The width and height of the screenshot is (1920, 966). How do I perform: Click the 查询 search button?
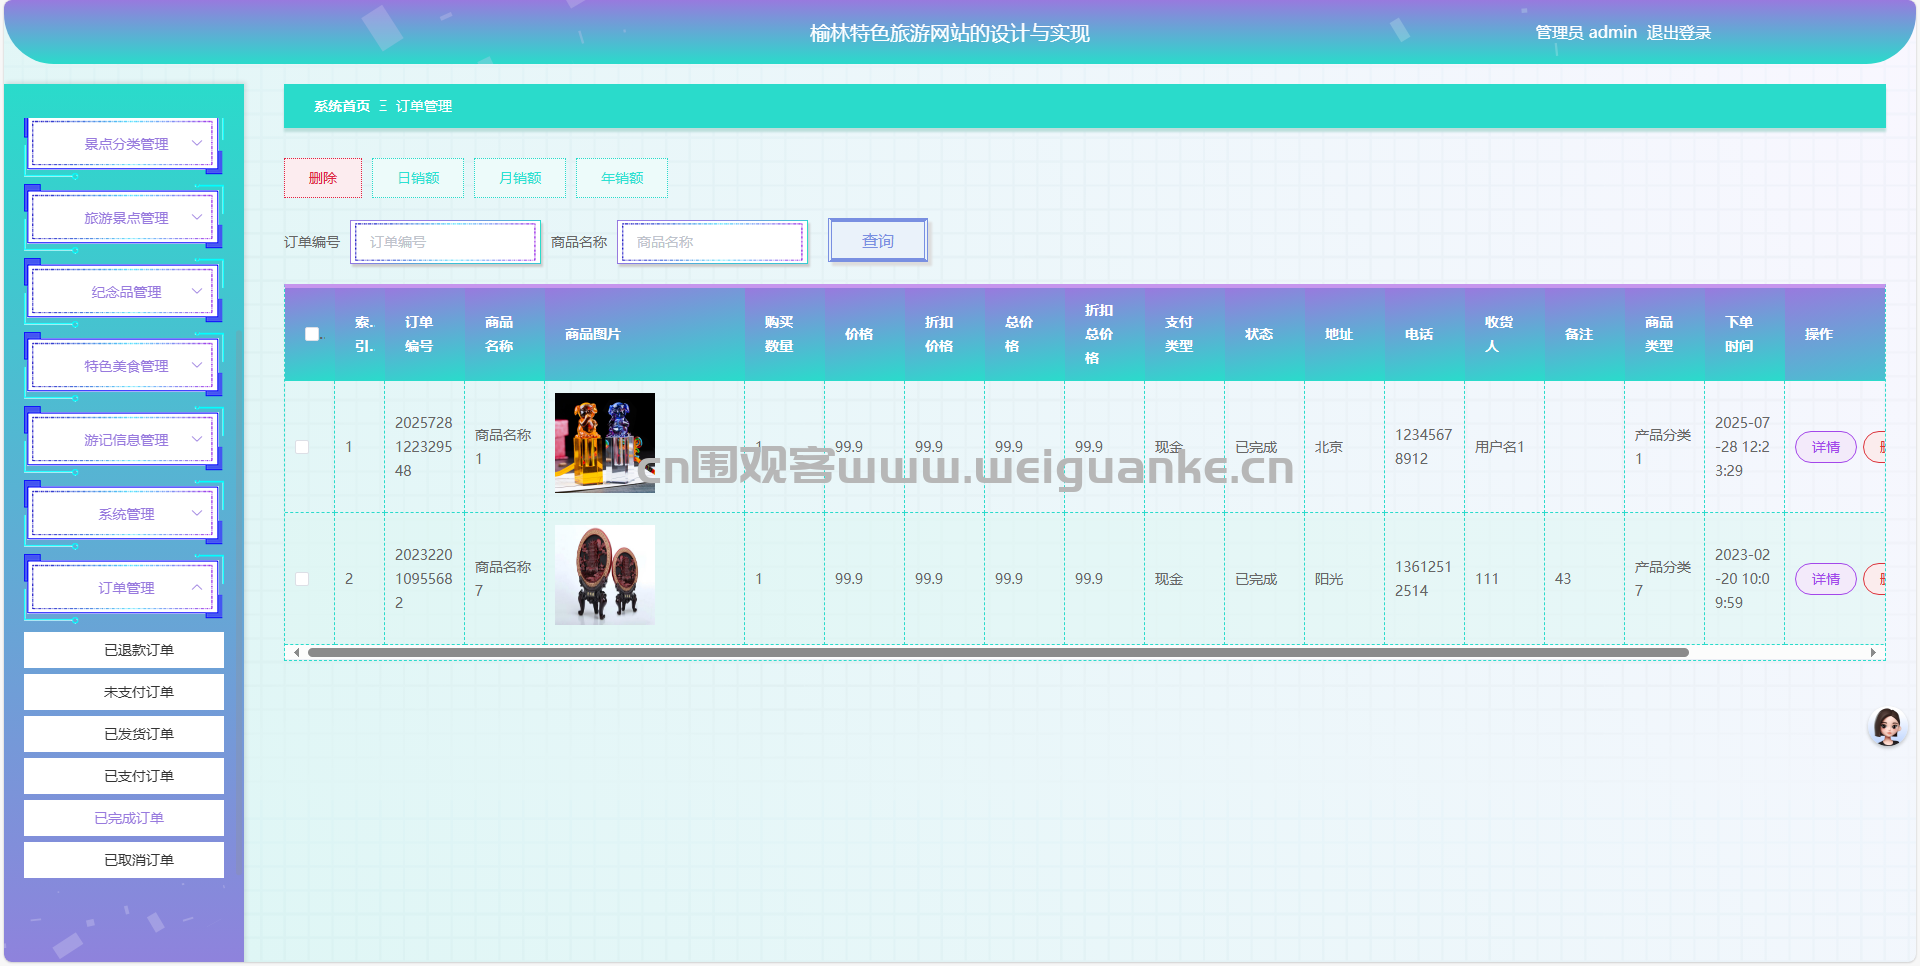pyautogui.click(x=878, y=241)
